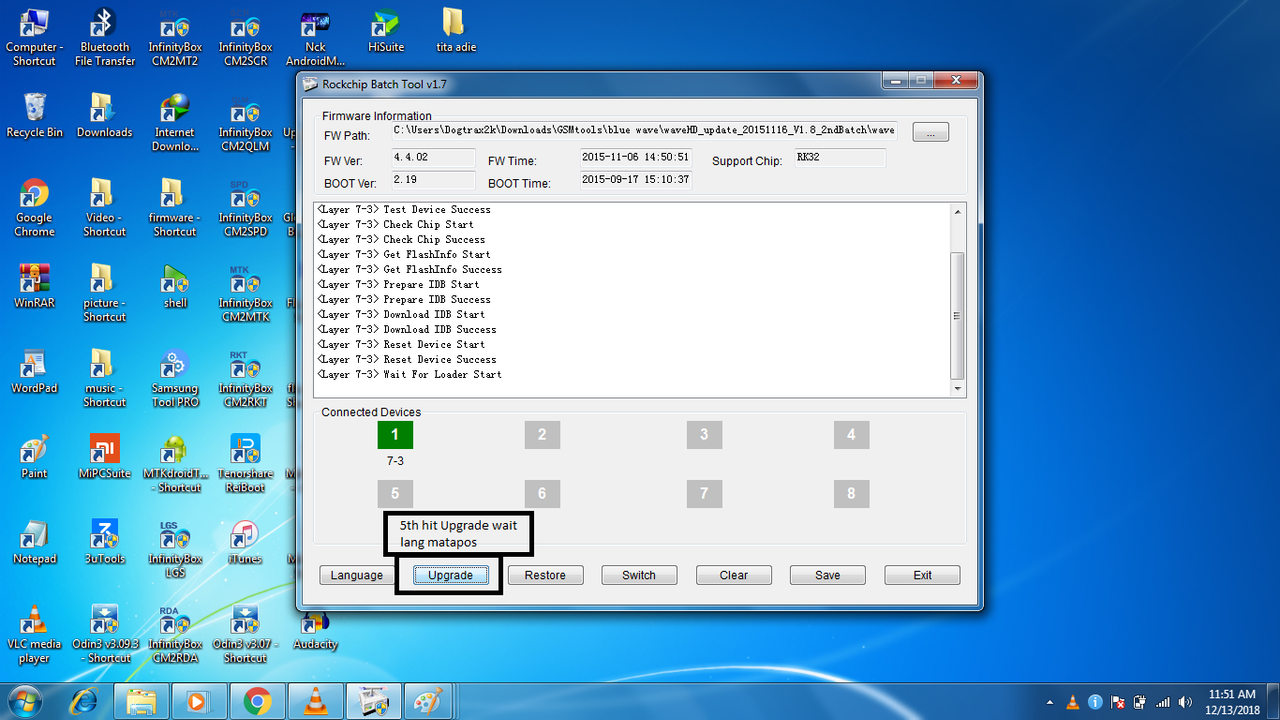The height and width of the screenshot is (720, 1280).
Task: Select the Odin3 v3.09.3 shortcut icon
Action: pyautogui.click(x=104, y=634)
